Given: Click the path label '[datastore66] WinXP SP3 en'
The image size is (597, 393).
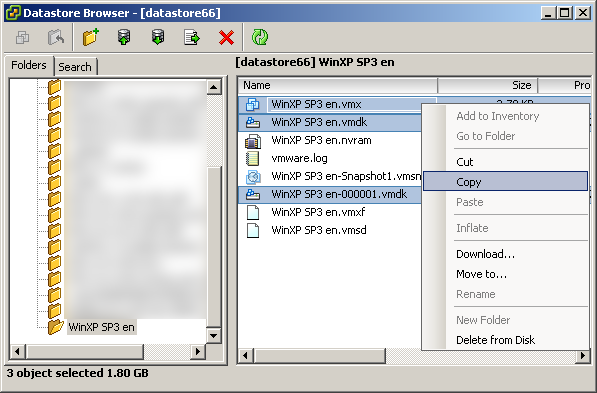Looking at the screenshot, I should tap(314, 62).
